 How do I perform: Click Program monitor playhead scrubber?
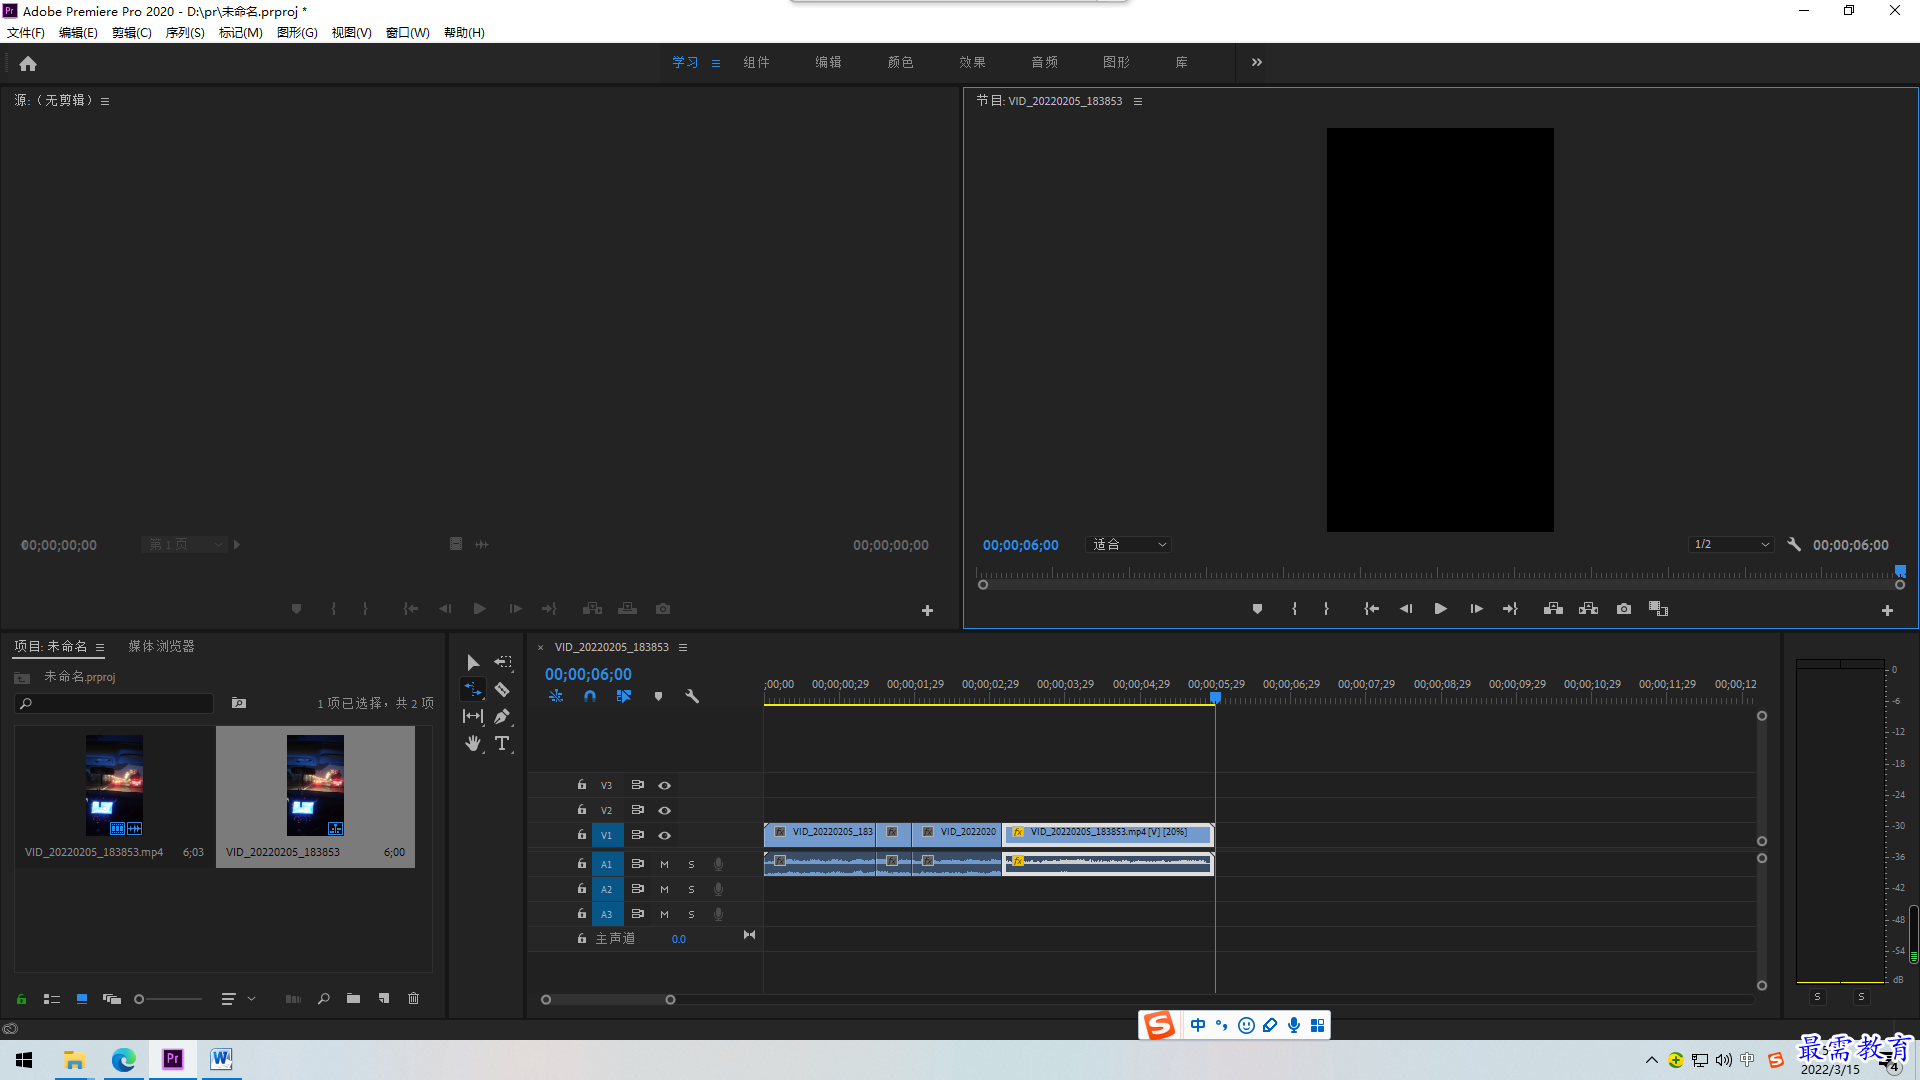coord(1900,571)
